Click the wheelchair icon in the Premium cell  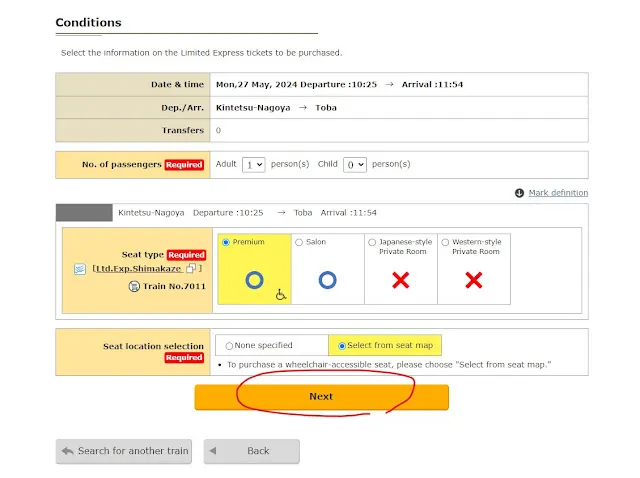coord(281,294)
